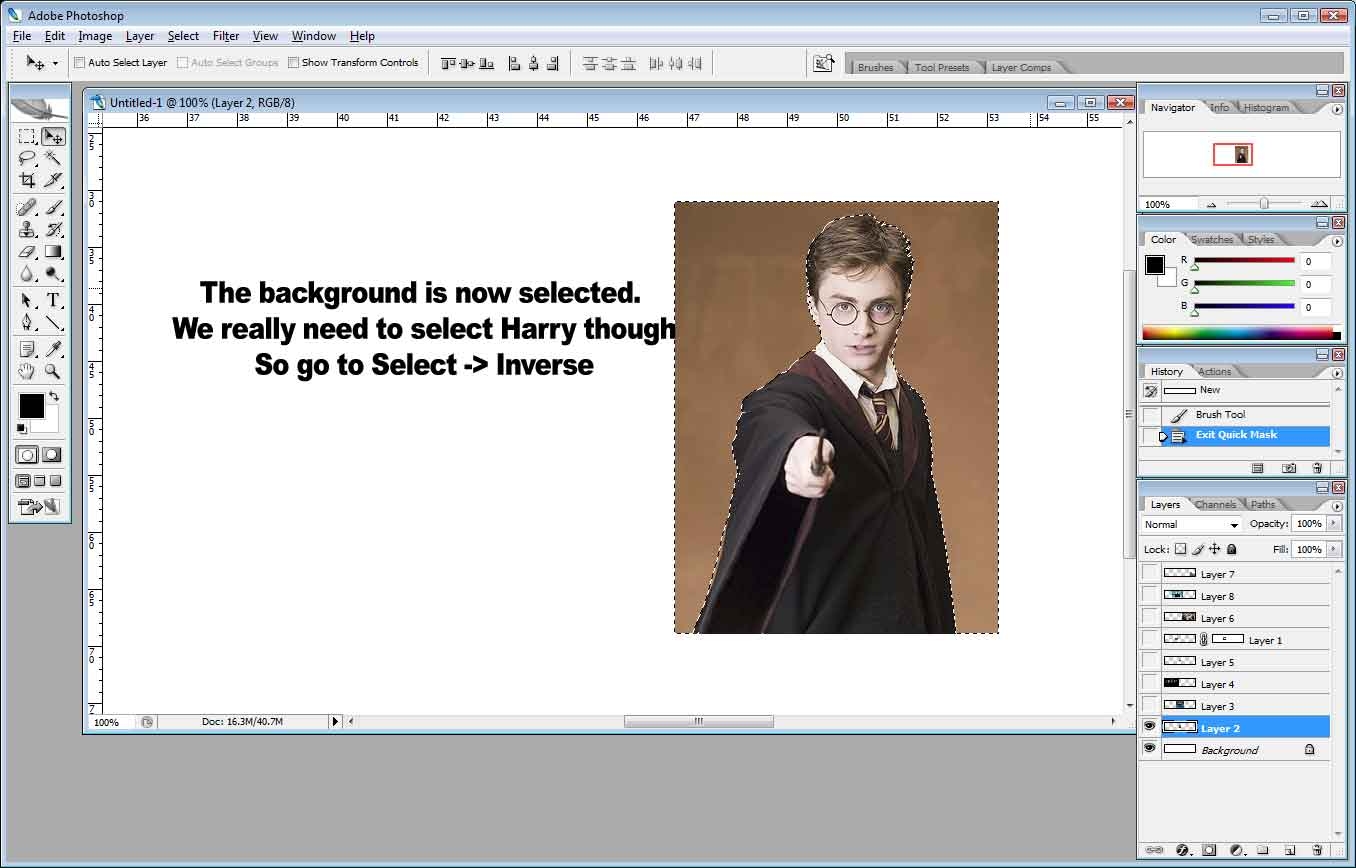Open Fill slider arrow in Layers
Image resolution: width=1356 pixels, height=868 pixels.
coord(1333,549)
